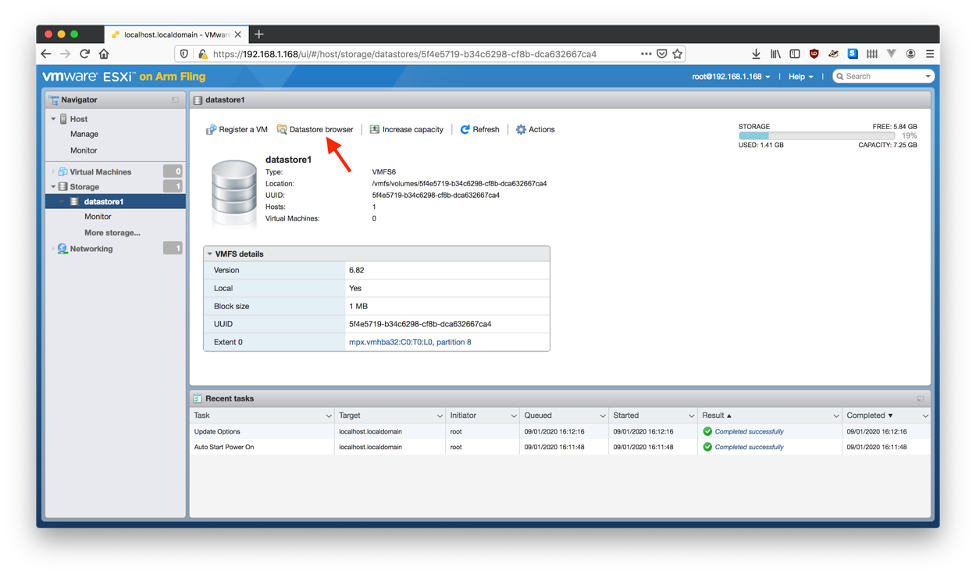Open root@192.168.1.168 user dropdown
Screen dimensions: 976x576
[731, 77]
